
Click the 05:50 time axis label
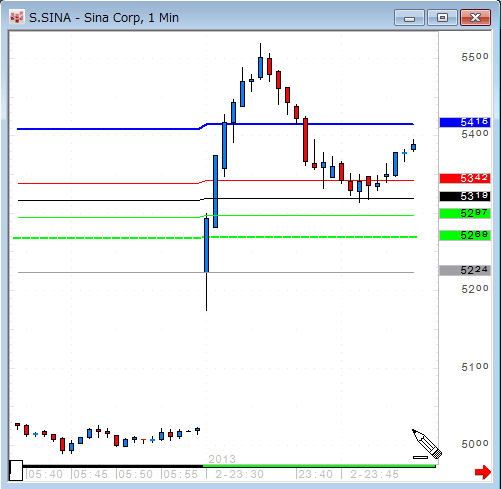[135, 474]
